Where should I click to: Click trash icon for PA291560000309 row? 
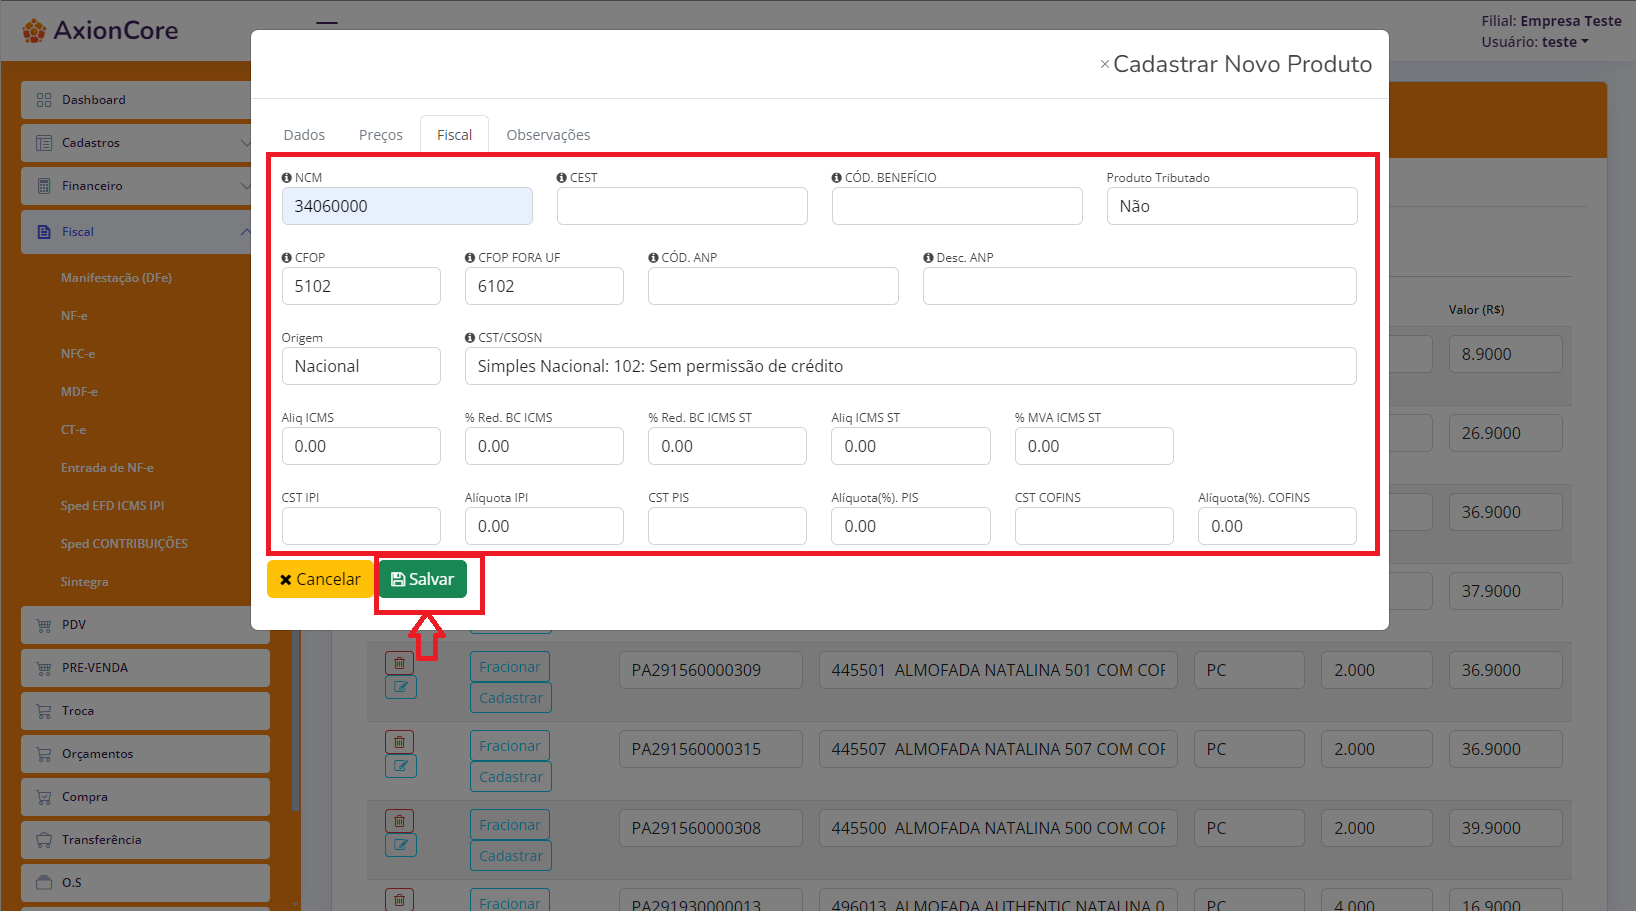point(399,663)
